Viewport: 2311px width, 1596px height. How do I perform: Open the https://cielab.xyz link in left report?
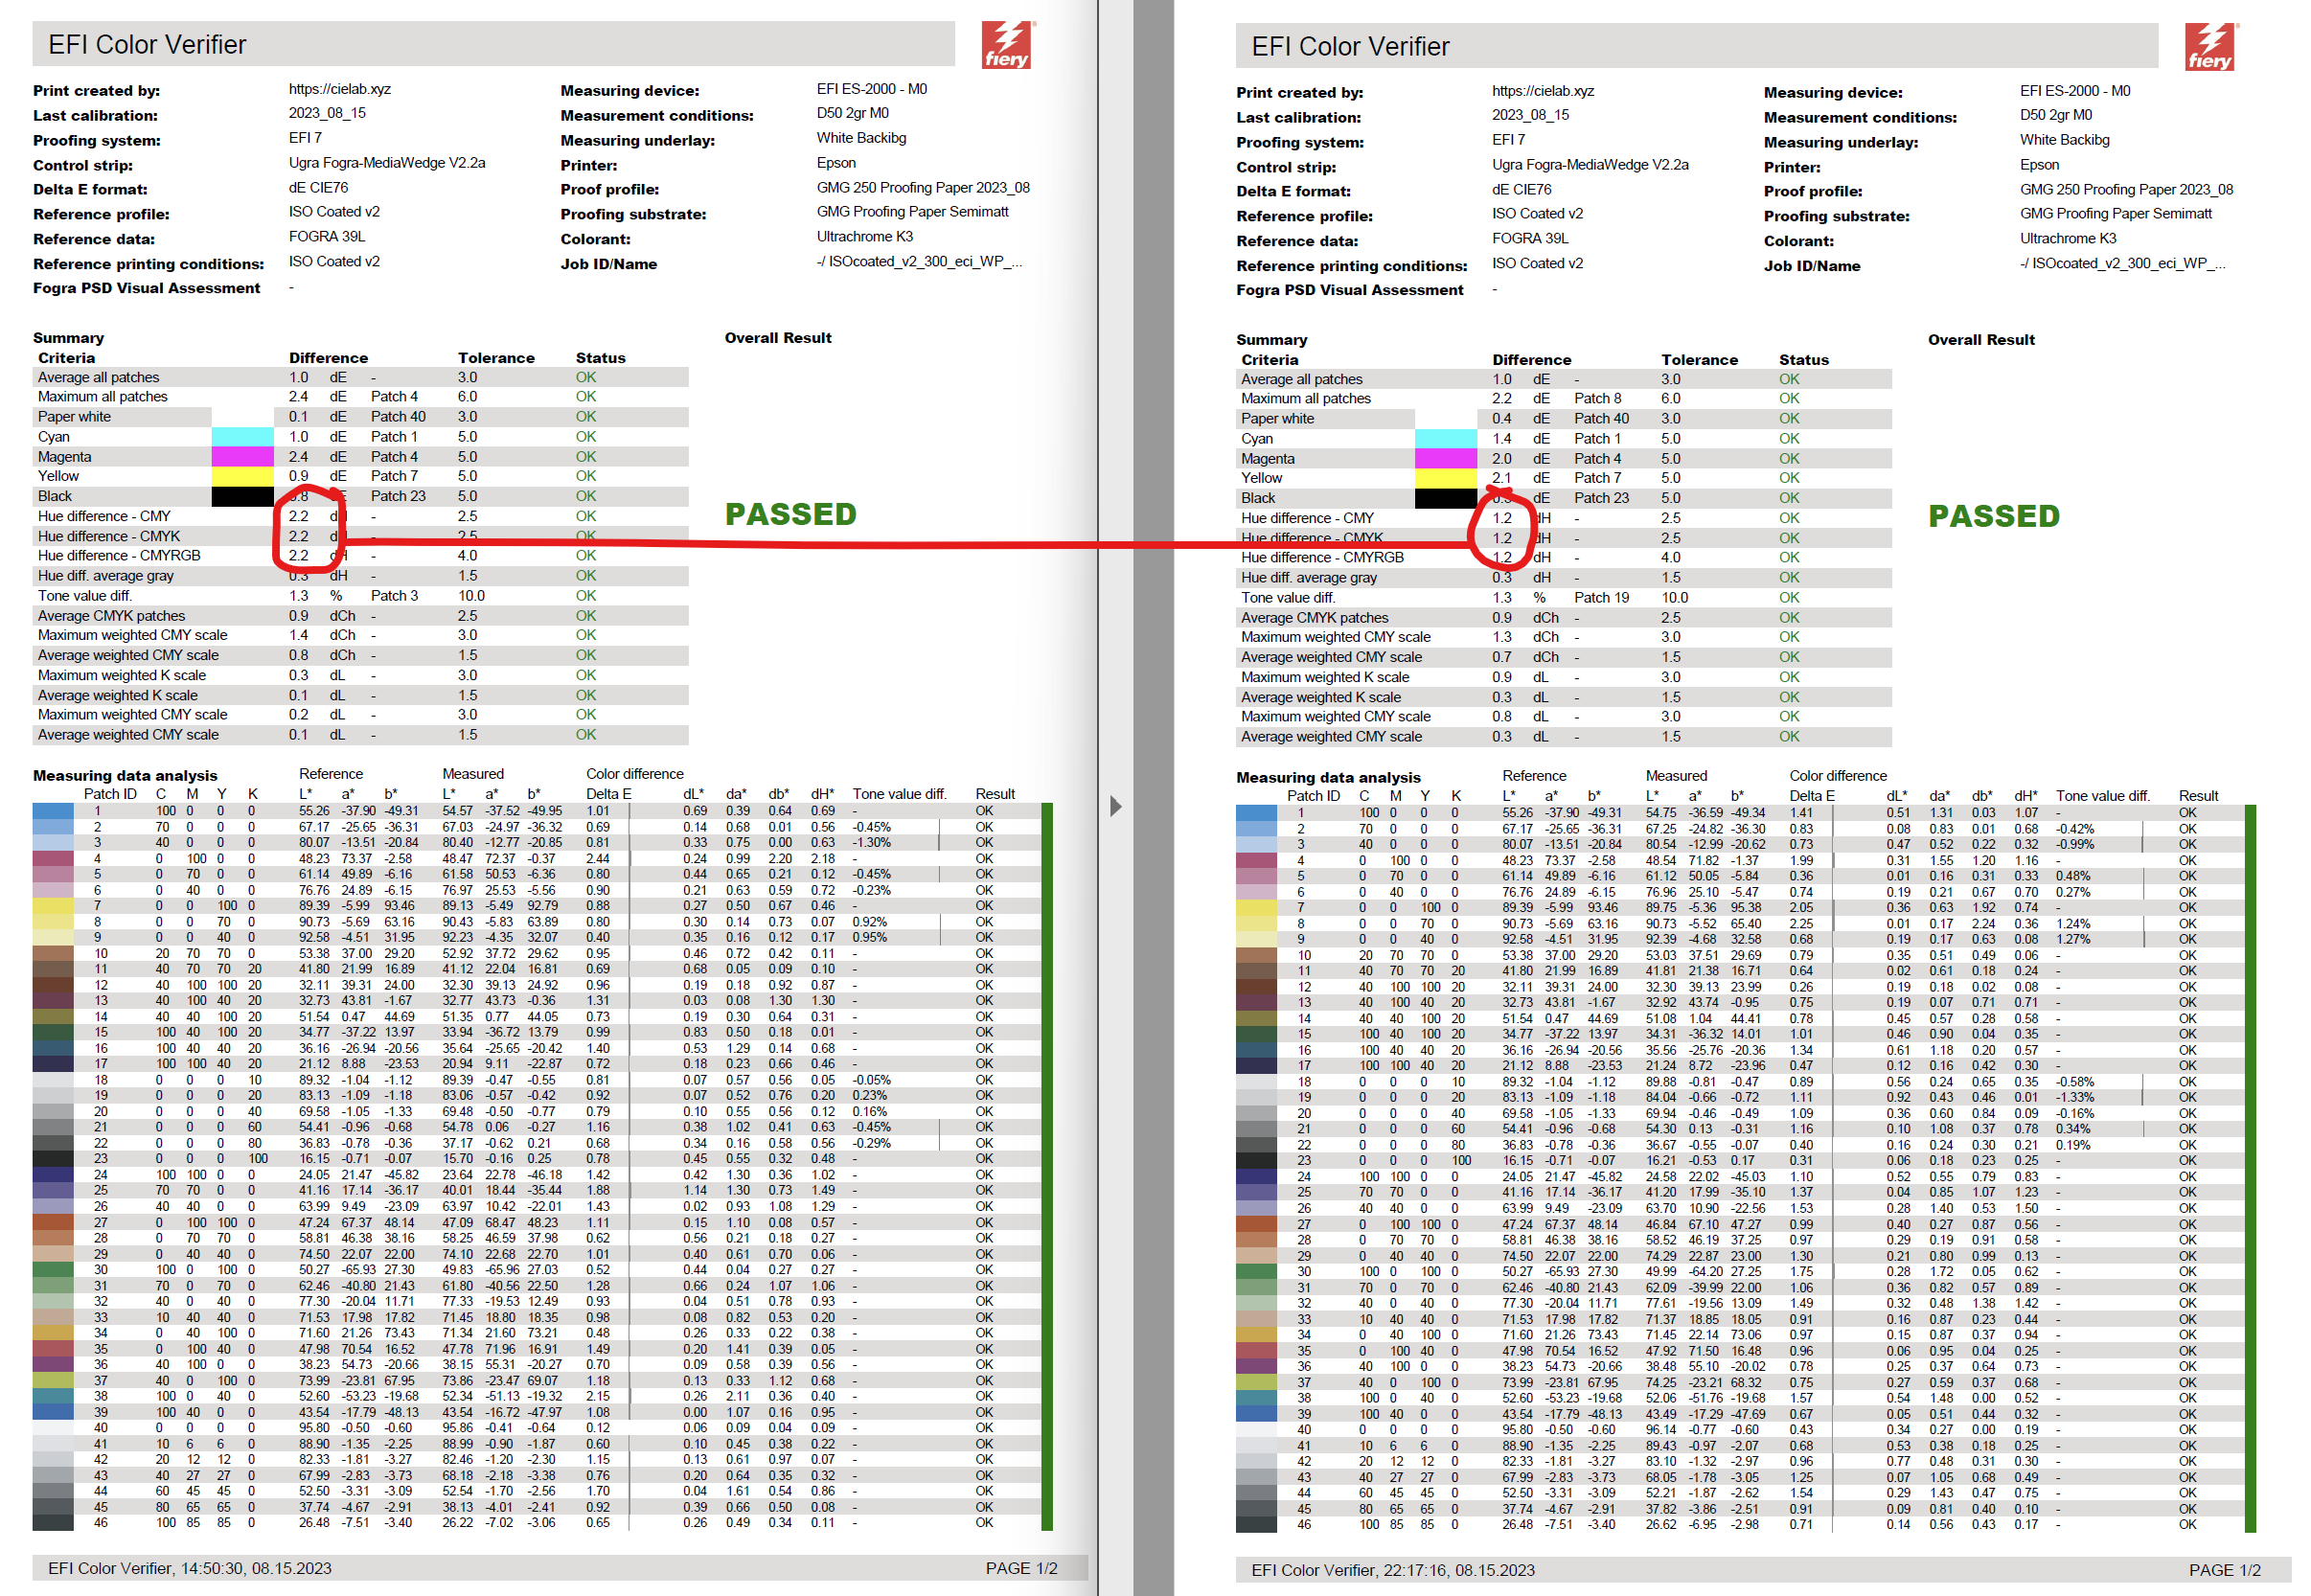(x=339, y=89)
